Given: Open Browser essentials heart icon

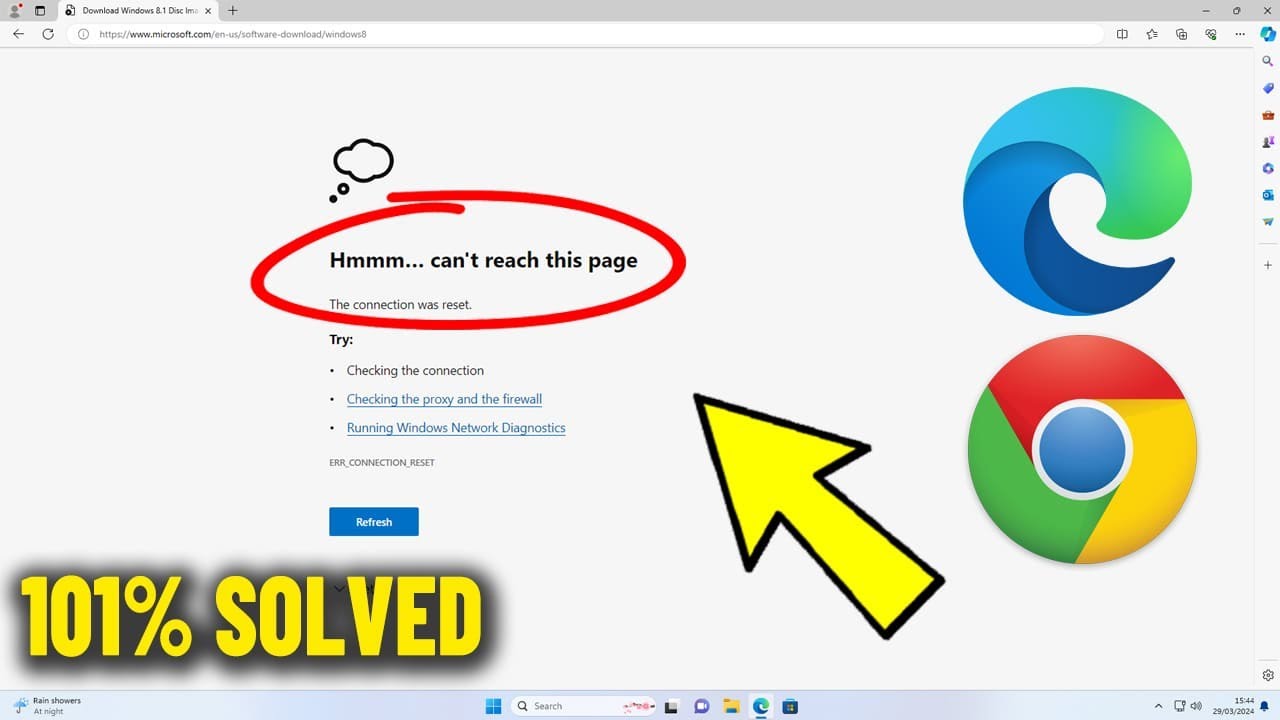Looking at the screenshot, I should 1211,34.
